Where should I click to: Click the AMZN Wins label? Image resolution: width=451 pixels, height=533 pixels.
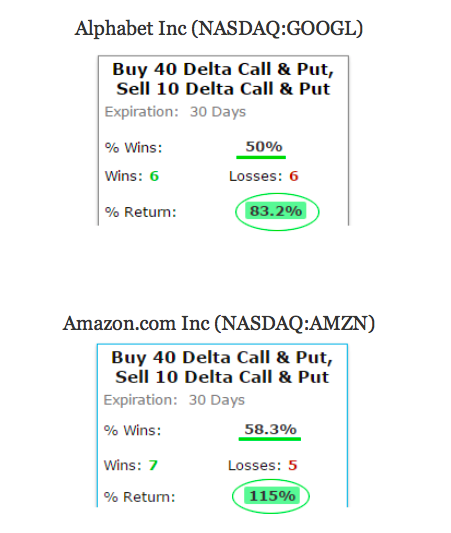coord(122,465)
